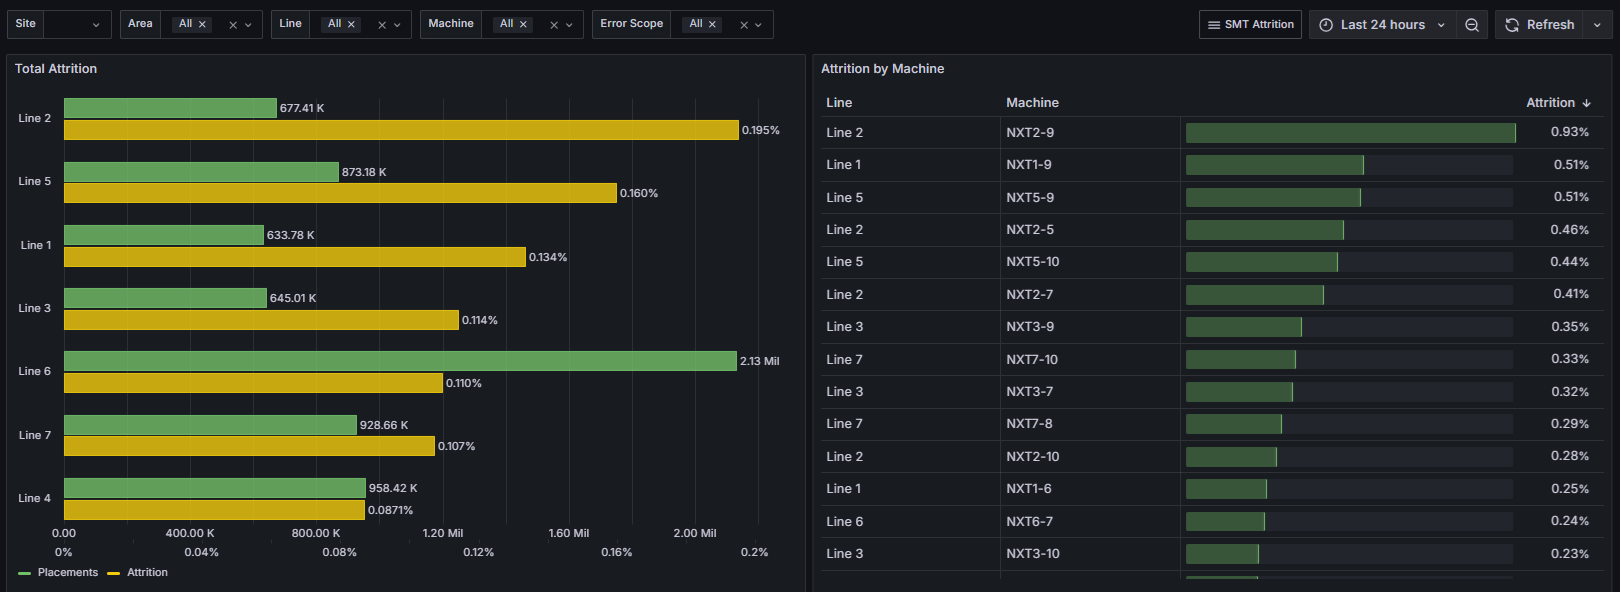Click the Attrition by Machine panel title

pyautogui.click(x=882, y=69)
